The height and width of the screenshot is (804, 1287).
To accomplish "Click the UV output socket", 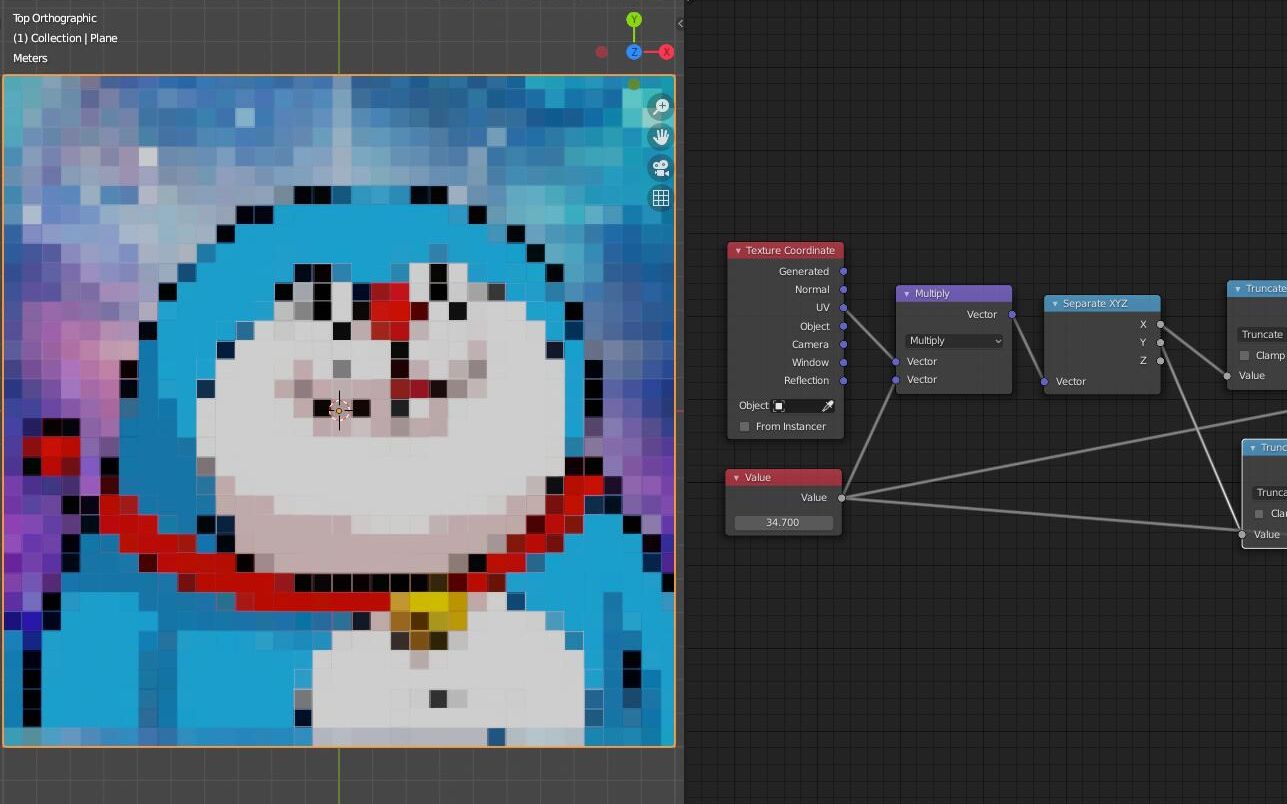I will point(844,307).
